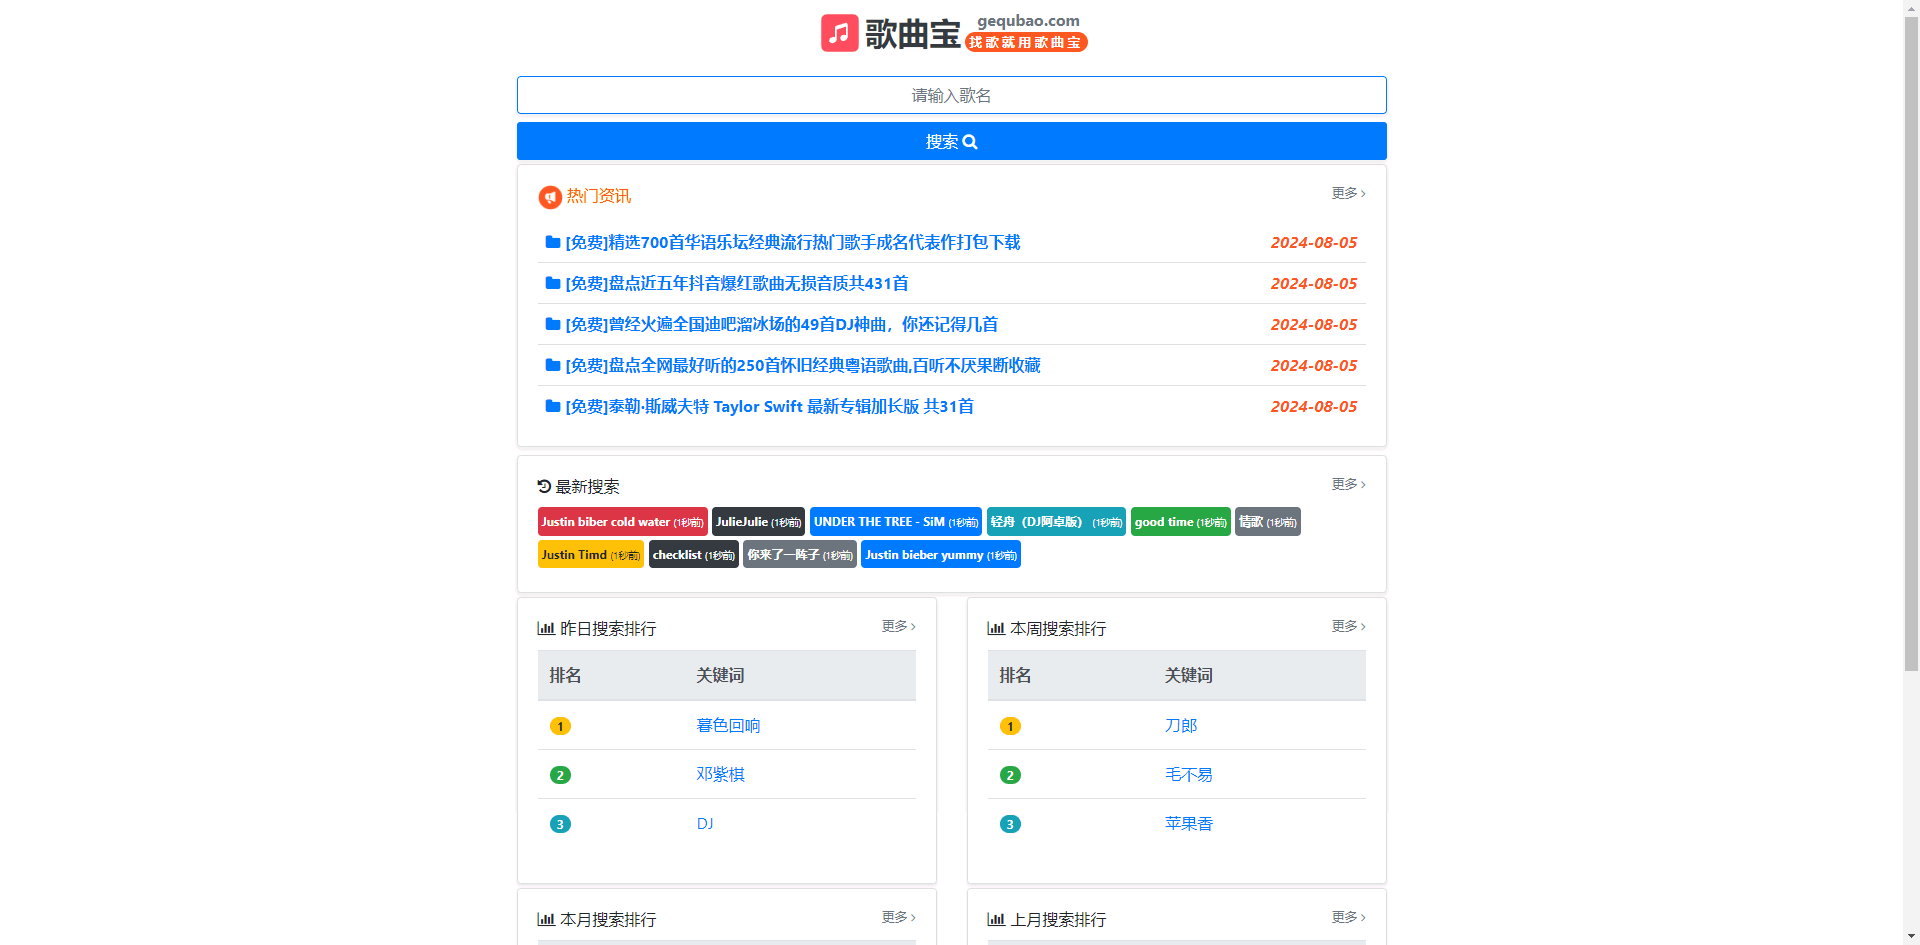This screenshot has height=945, width=1920.
Task: Select the JulieJulie search tag
Action: (758, 522)
